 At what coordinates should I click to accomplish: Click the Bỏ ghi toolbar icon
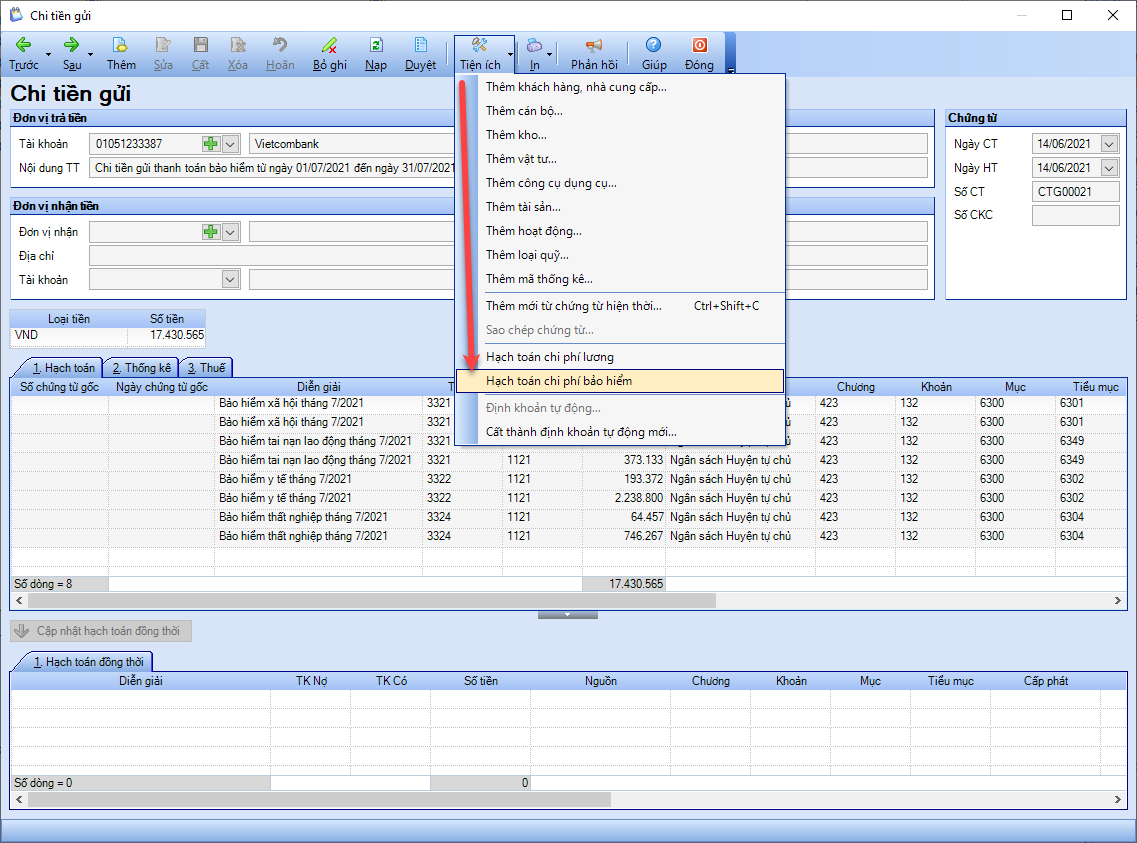329,46
